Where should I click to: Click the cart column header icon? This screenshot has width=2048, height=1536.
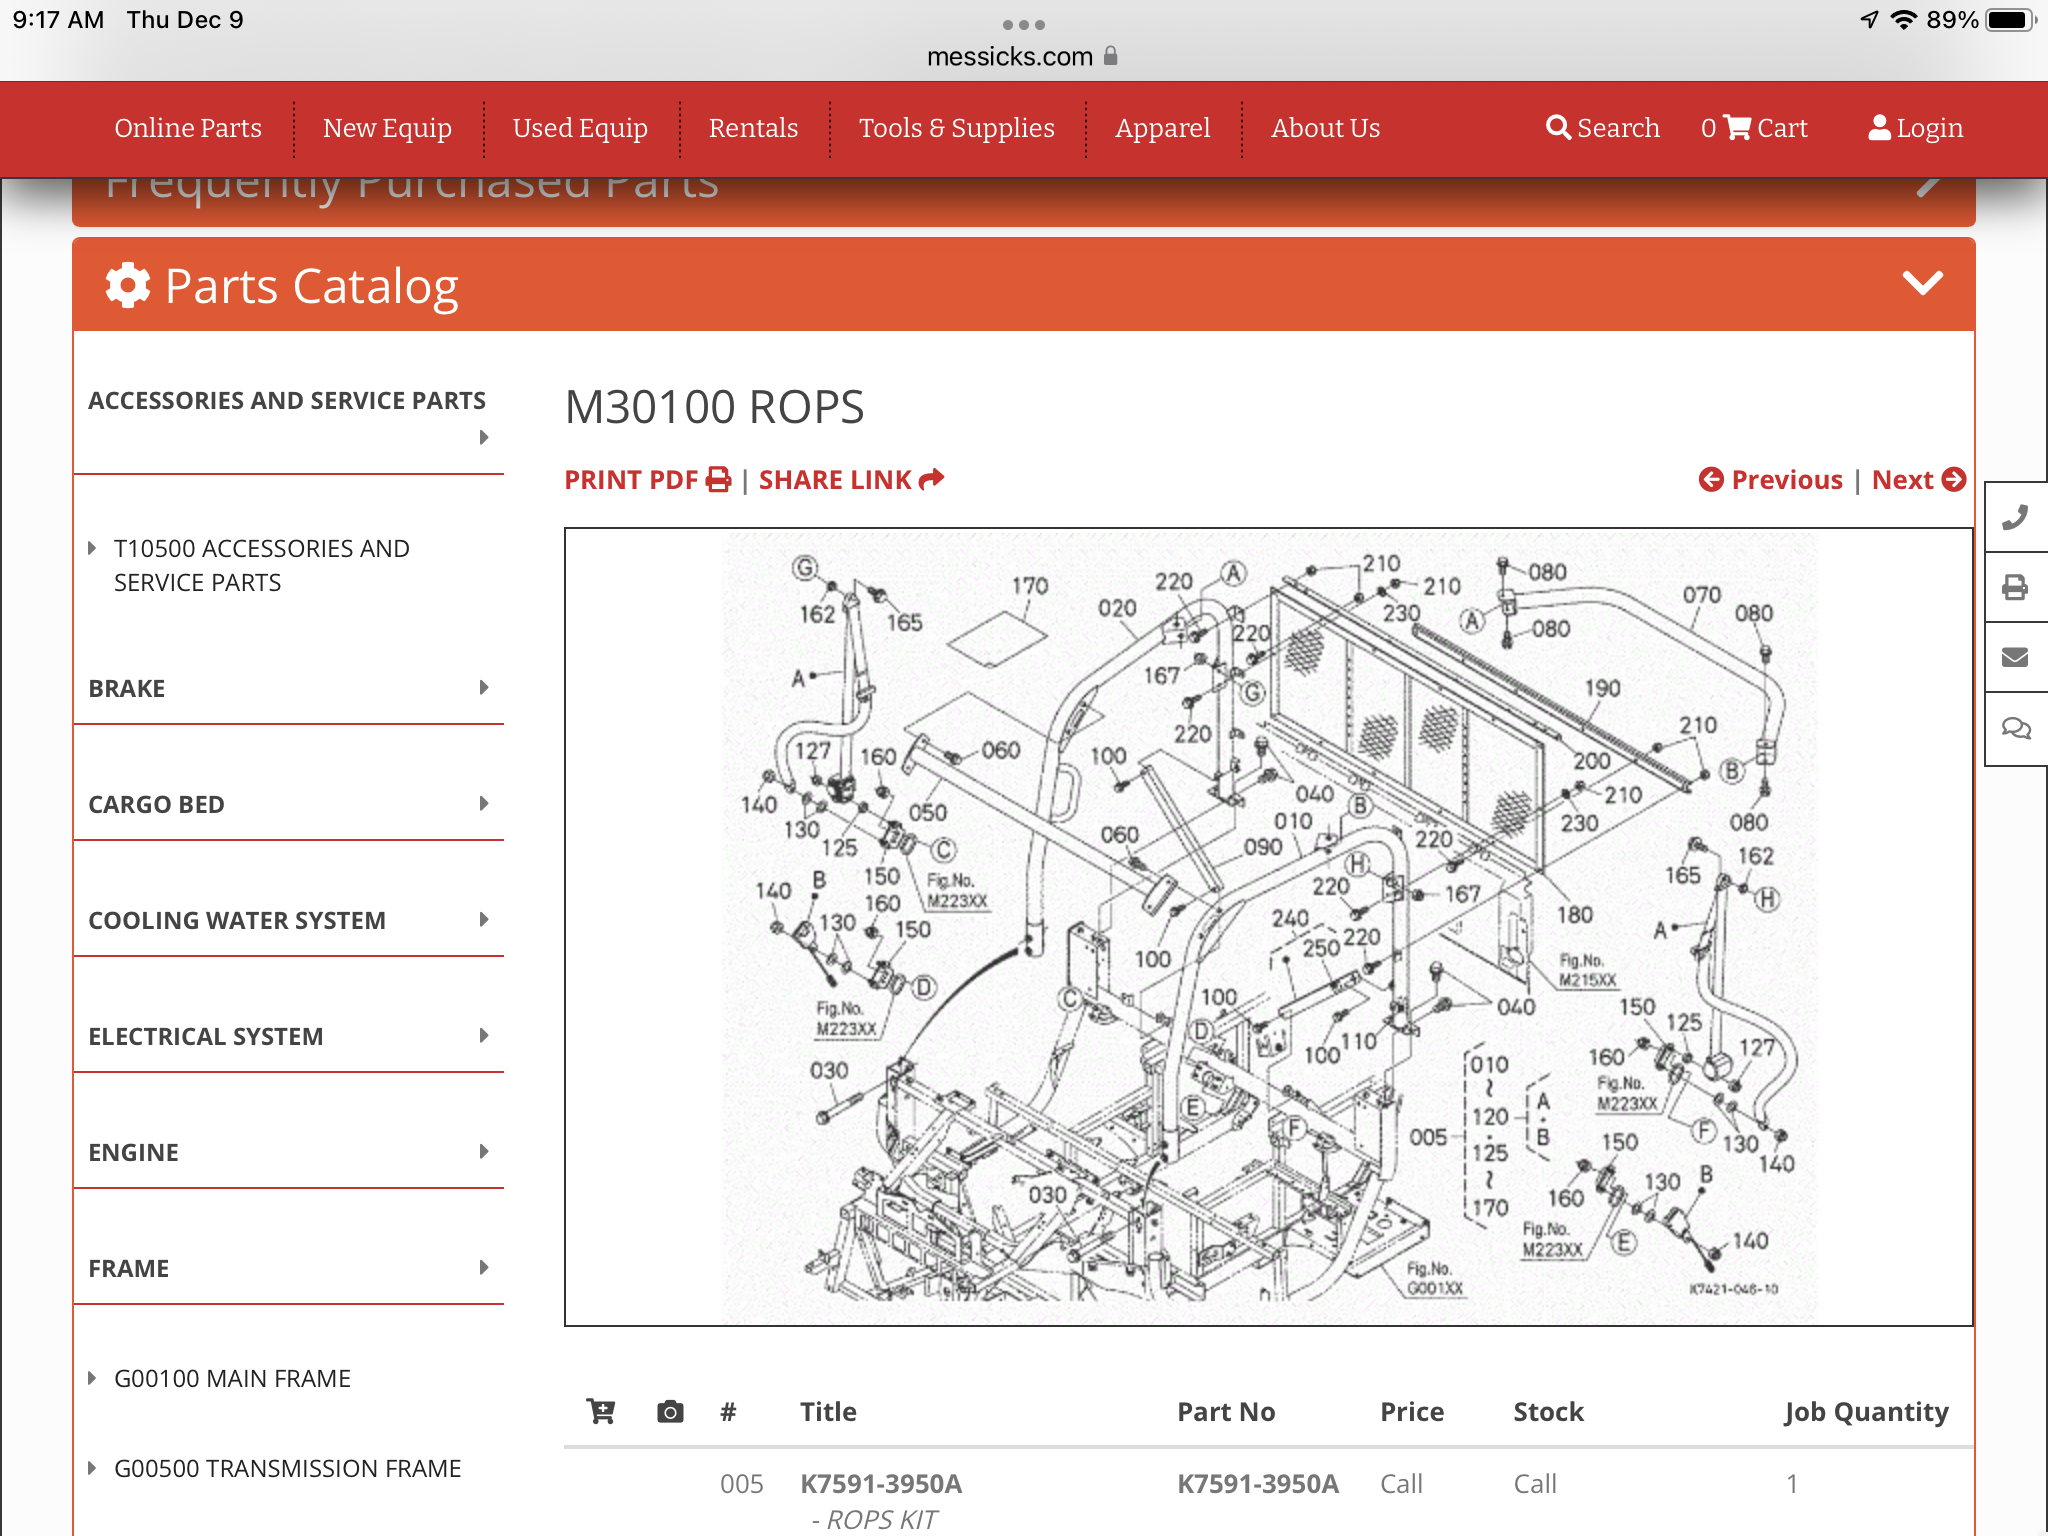pos(601,1411)
